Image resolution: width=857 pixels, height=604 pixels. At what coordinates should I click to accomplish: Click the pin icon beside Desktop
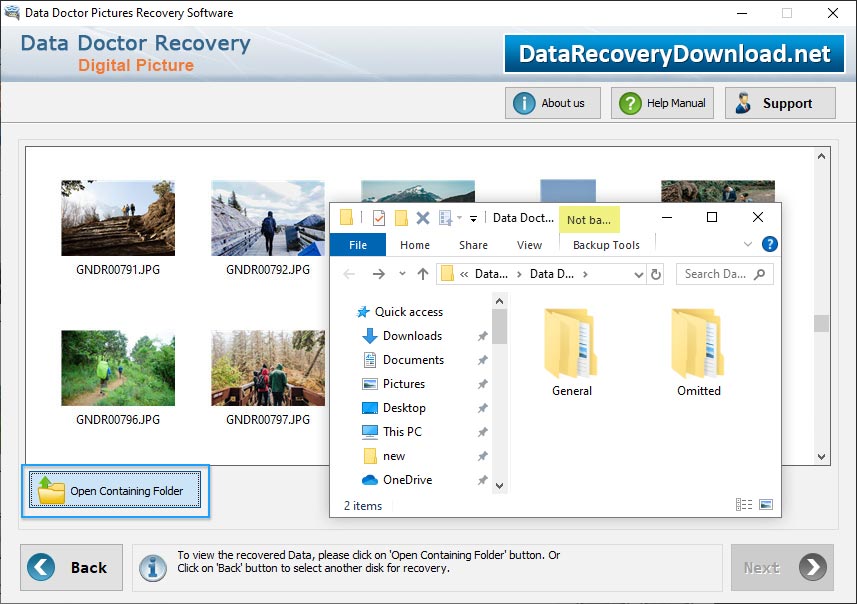483,408
